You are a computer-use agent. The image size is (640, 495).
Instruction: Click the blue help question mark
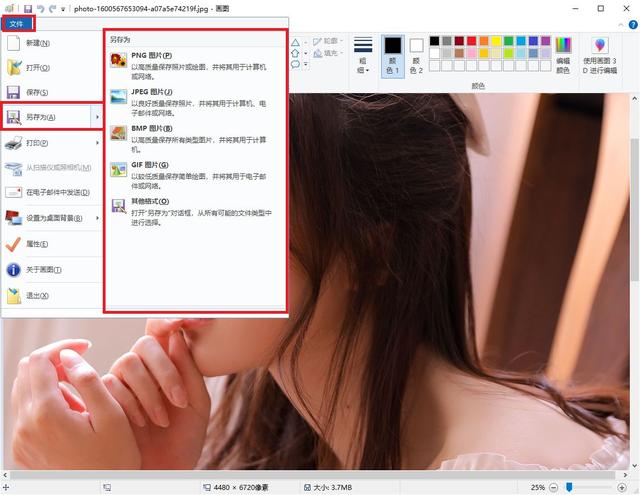coord(633,24)
